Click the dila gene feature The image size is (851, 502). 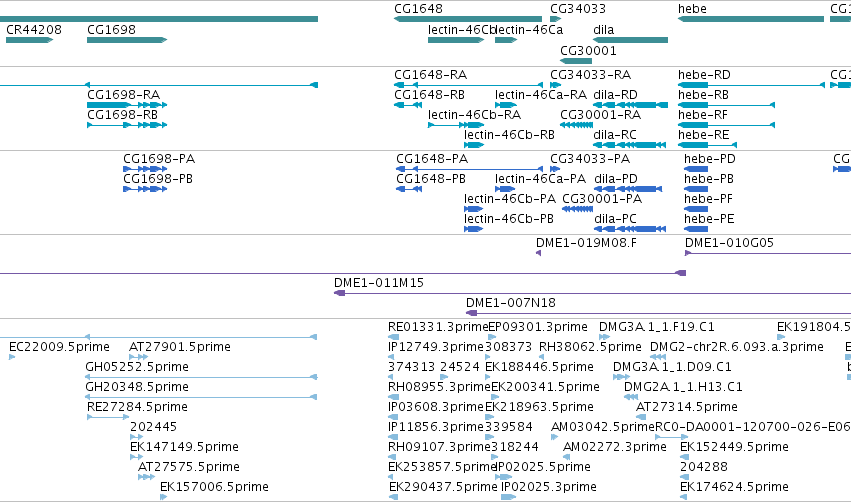click(631, 40)
